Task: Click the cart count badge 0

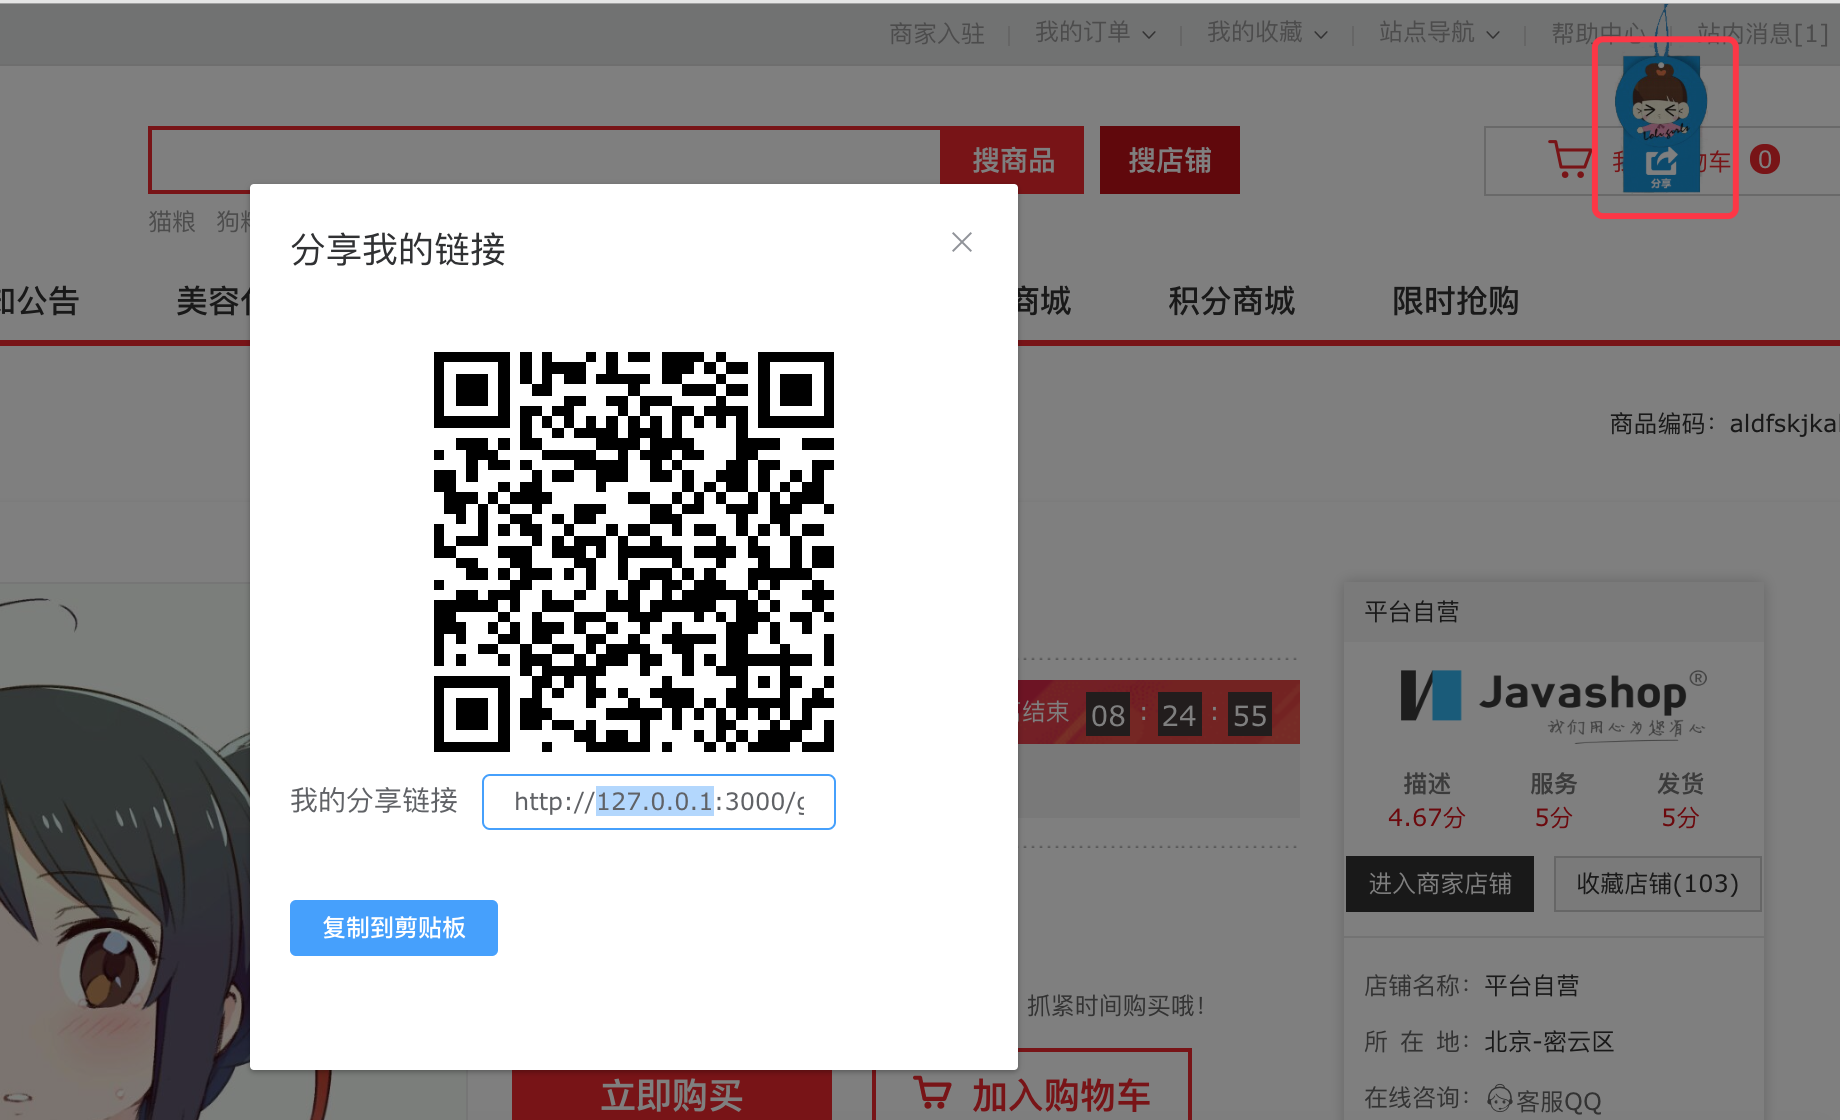Action: (x=1765, y=160)
